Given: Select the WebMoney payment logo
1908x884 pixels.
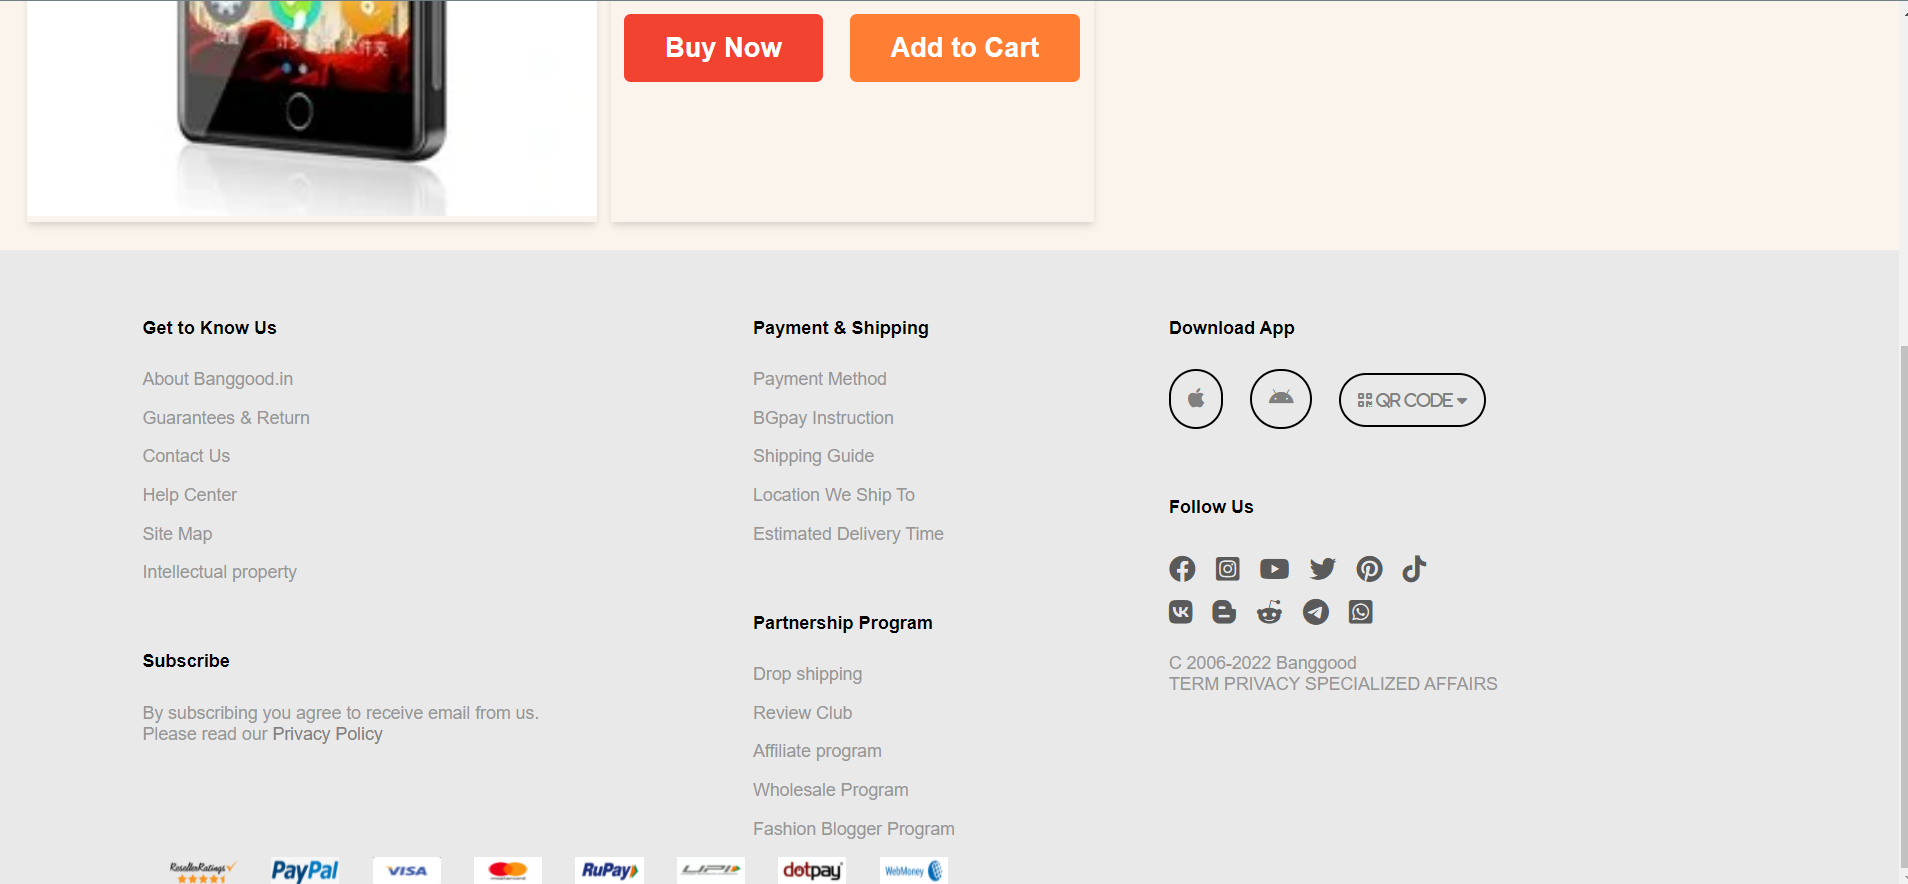Looking at the screenshot, I should point(913,870).
